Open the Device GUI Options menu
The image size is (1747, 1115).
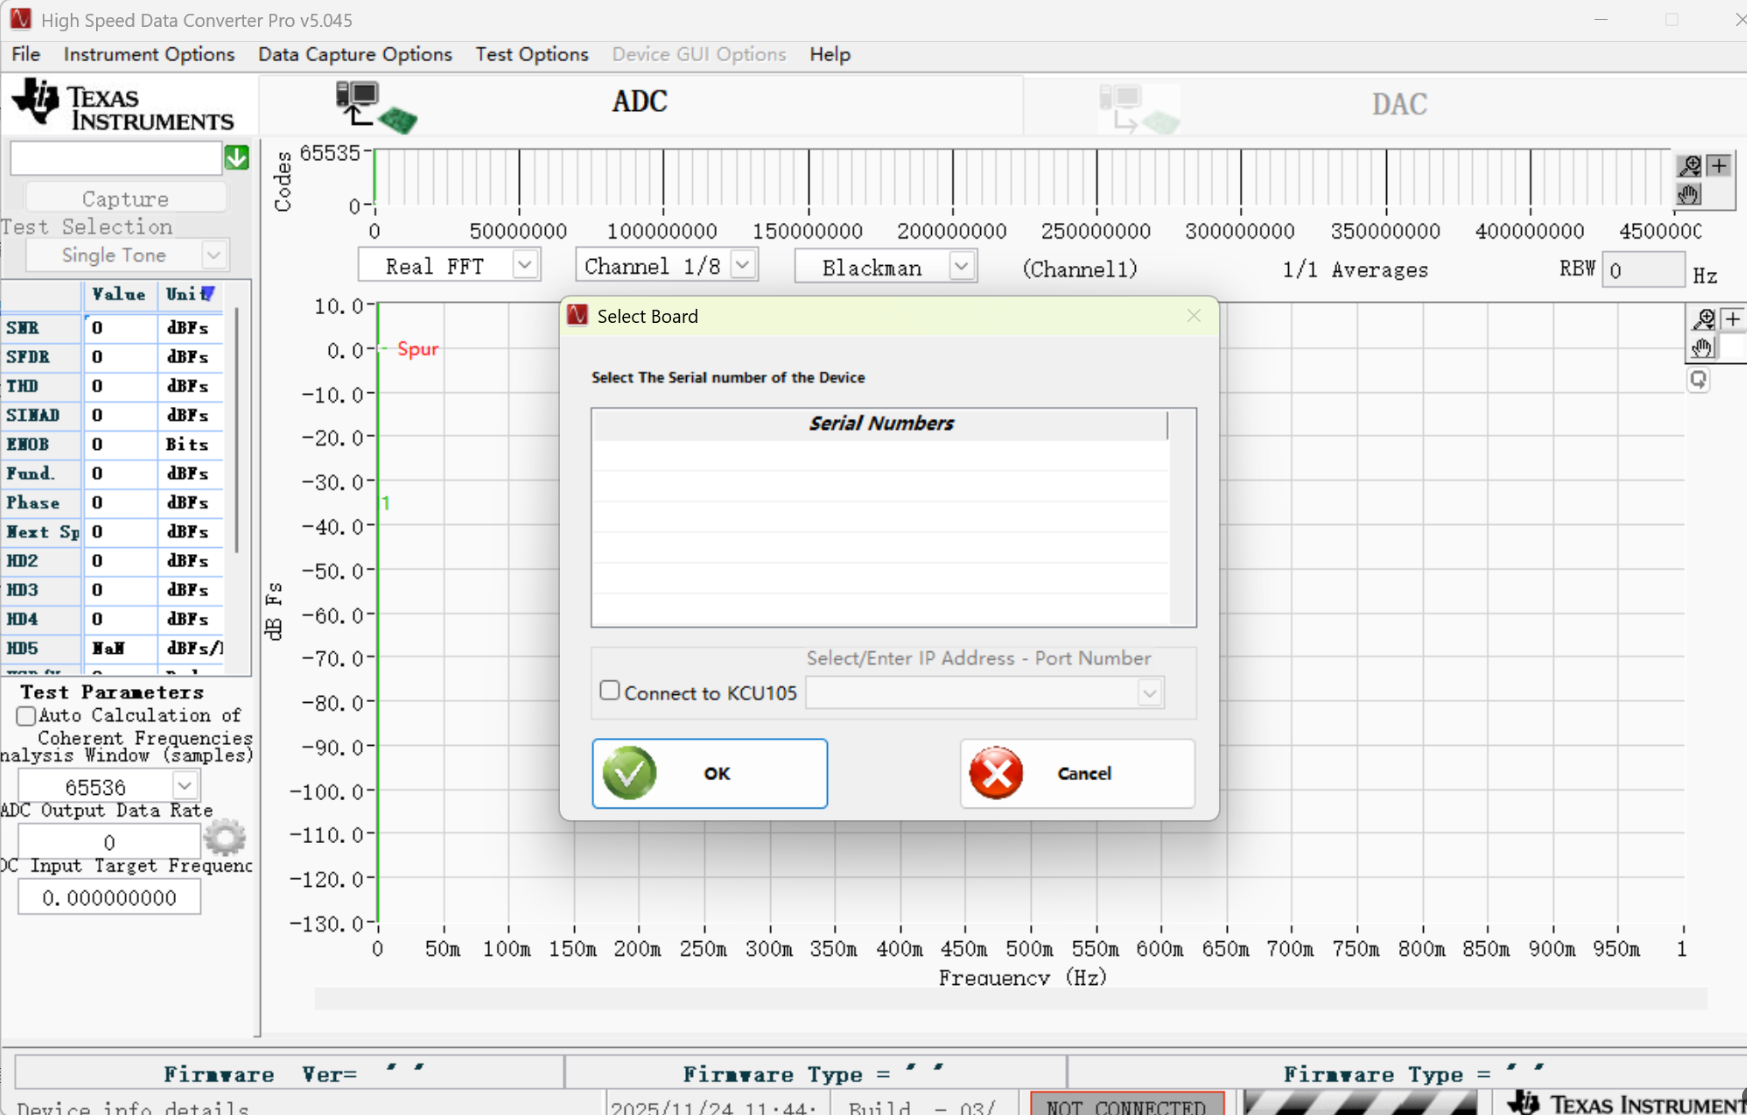[x=699, y=54]
